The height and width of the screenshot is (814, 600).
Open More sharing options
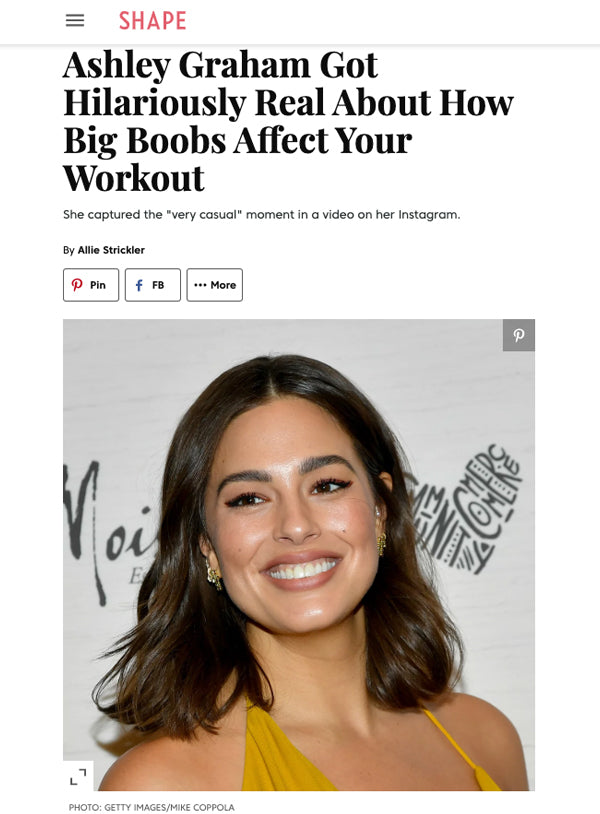[x=214, y=284]
